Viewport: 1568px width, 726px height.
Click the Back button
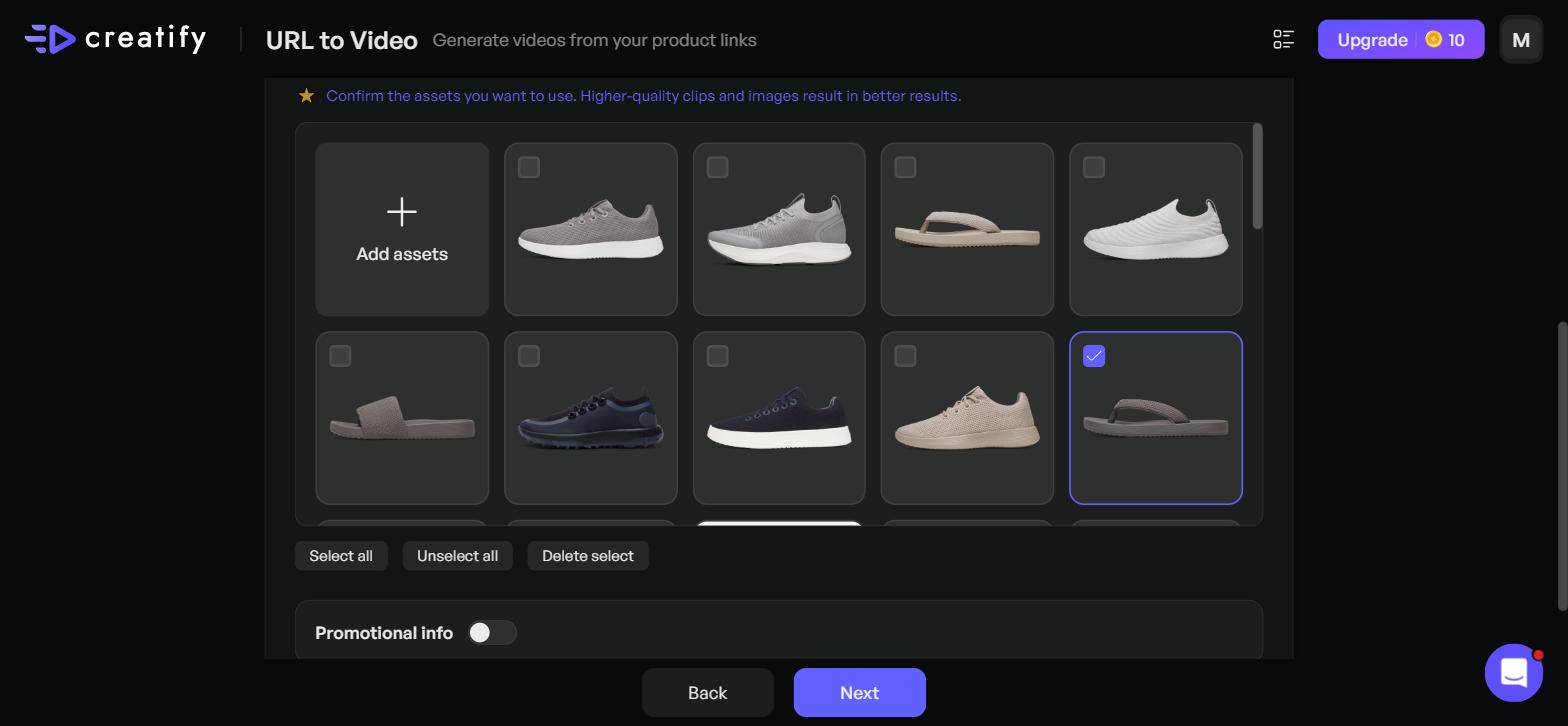[708, 693]
